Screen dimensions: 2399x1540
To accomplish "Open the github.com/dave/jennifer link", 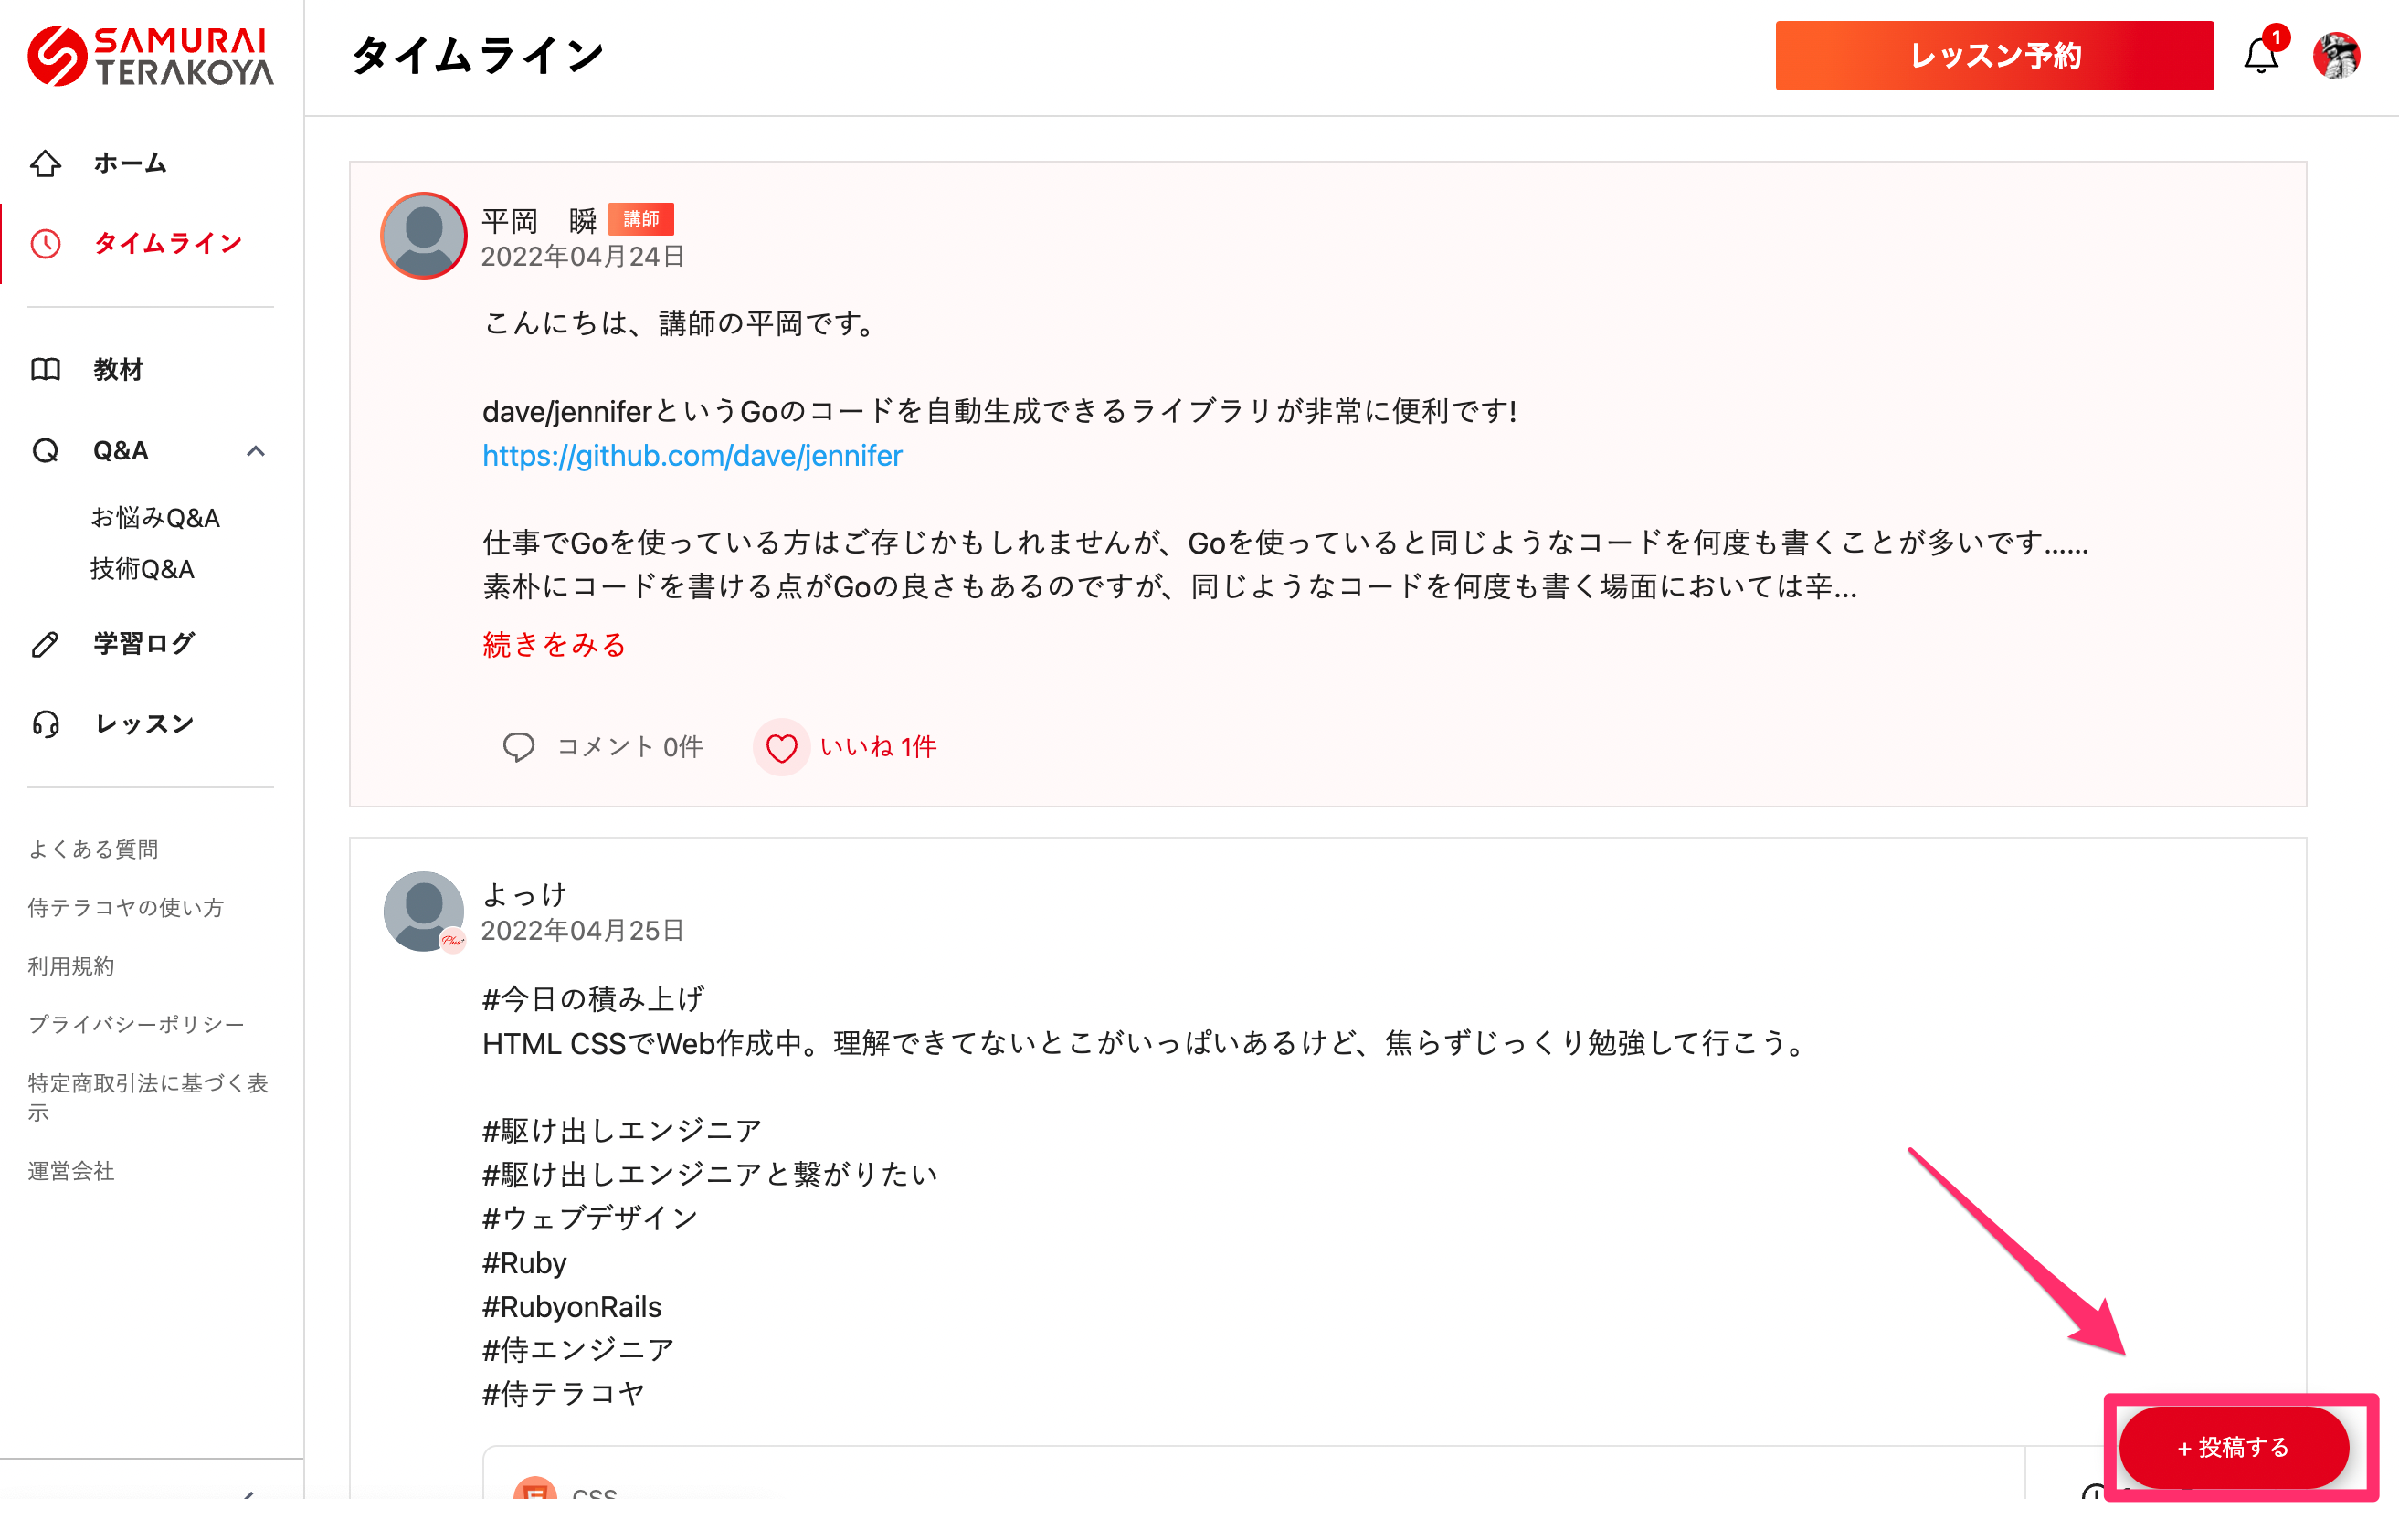I will coord(692,456).
